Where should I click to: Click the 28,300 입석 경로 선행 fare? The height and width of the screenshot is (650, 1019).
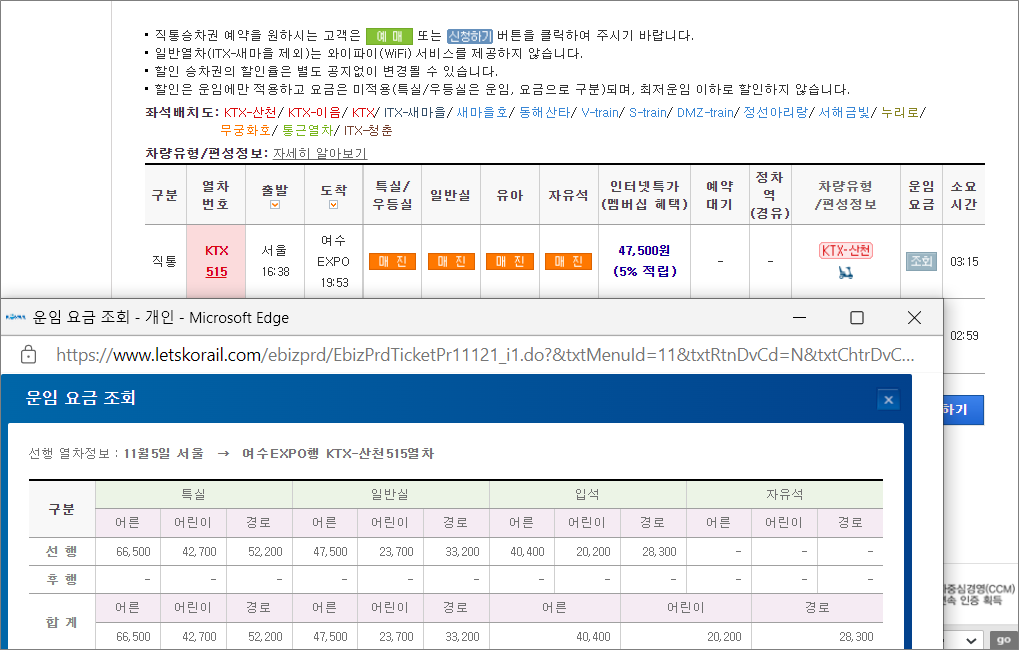659,552
